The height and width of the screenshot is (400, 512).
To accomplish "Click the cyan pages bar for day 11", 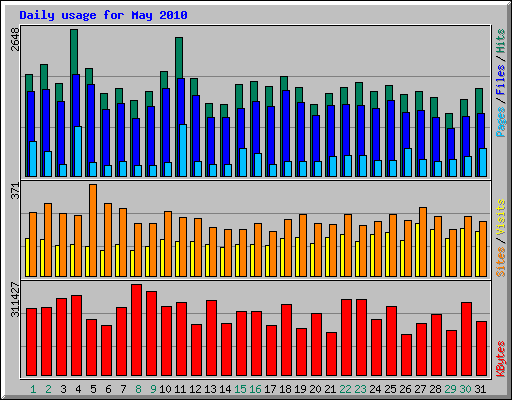I will 183,150.
